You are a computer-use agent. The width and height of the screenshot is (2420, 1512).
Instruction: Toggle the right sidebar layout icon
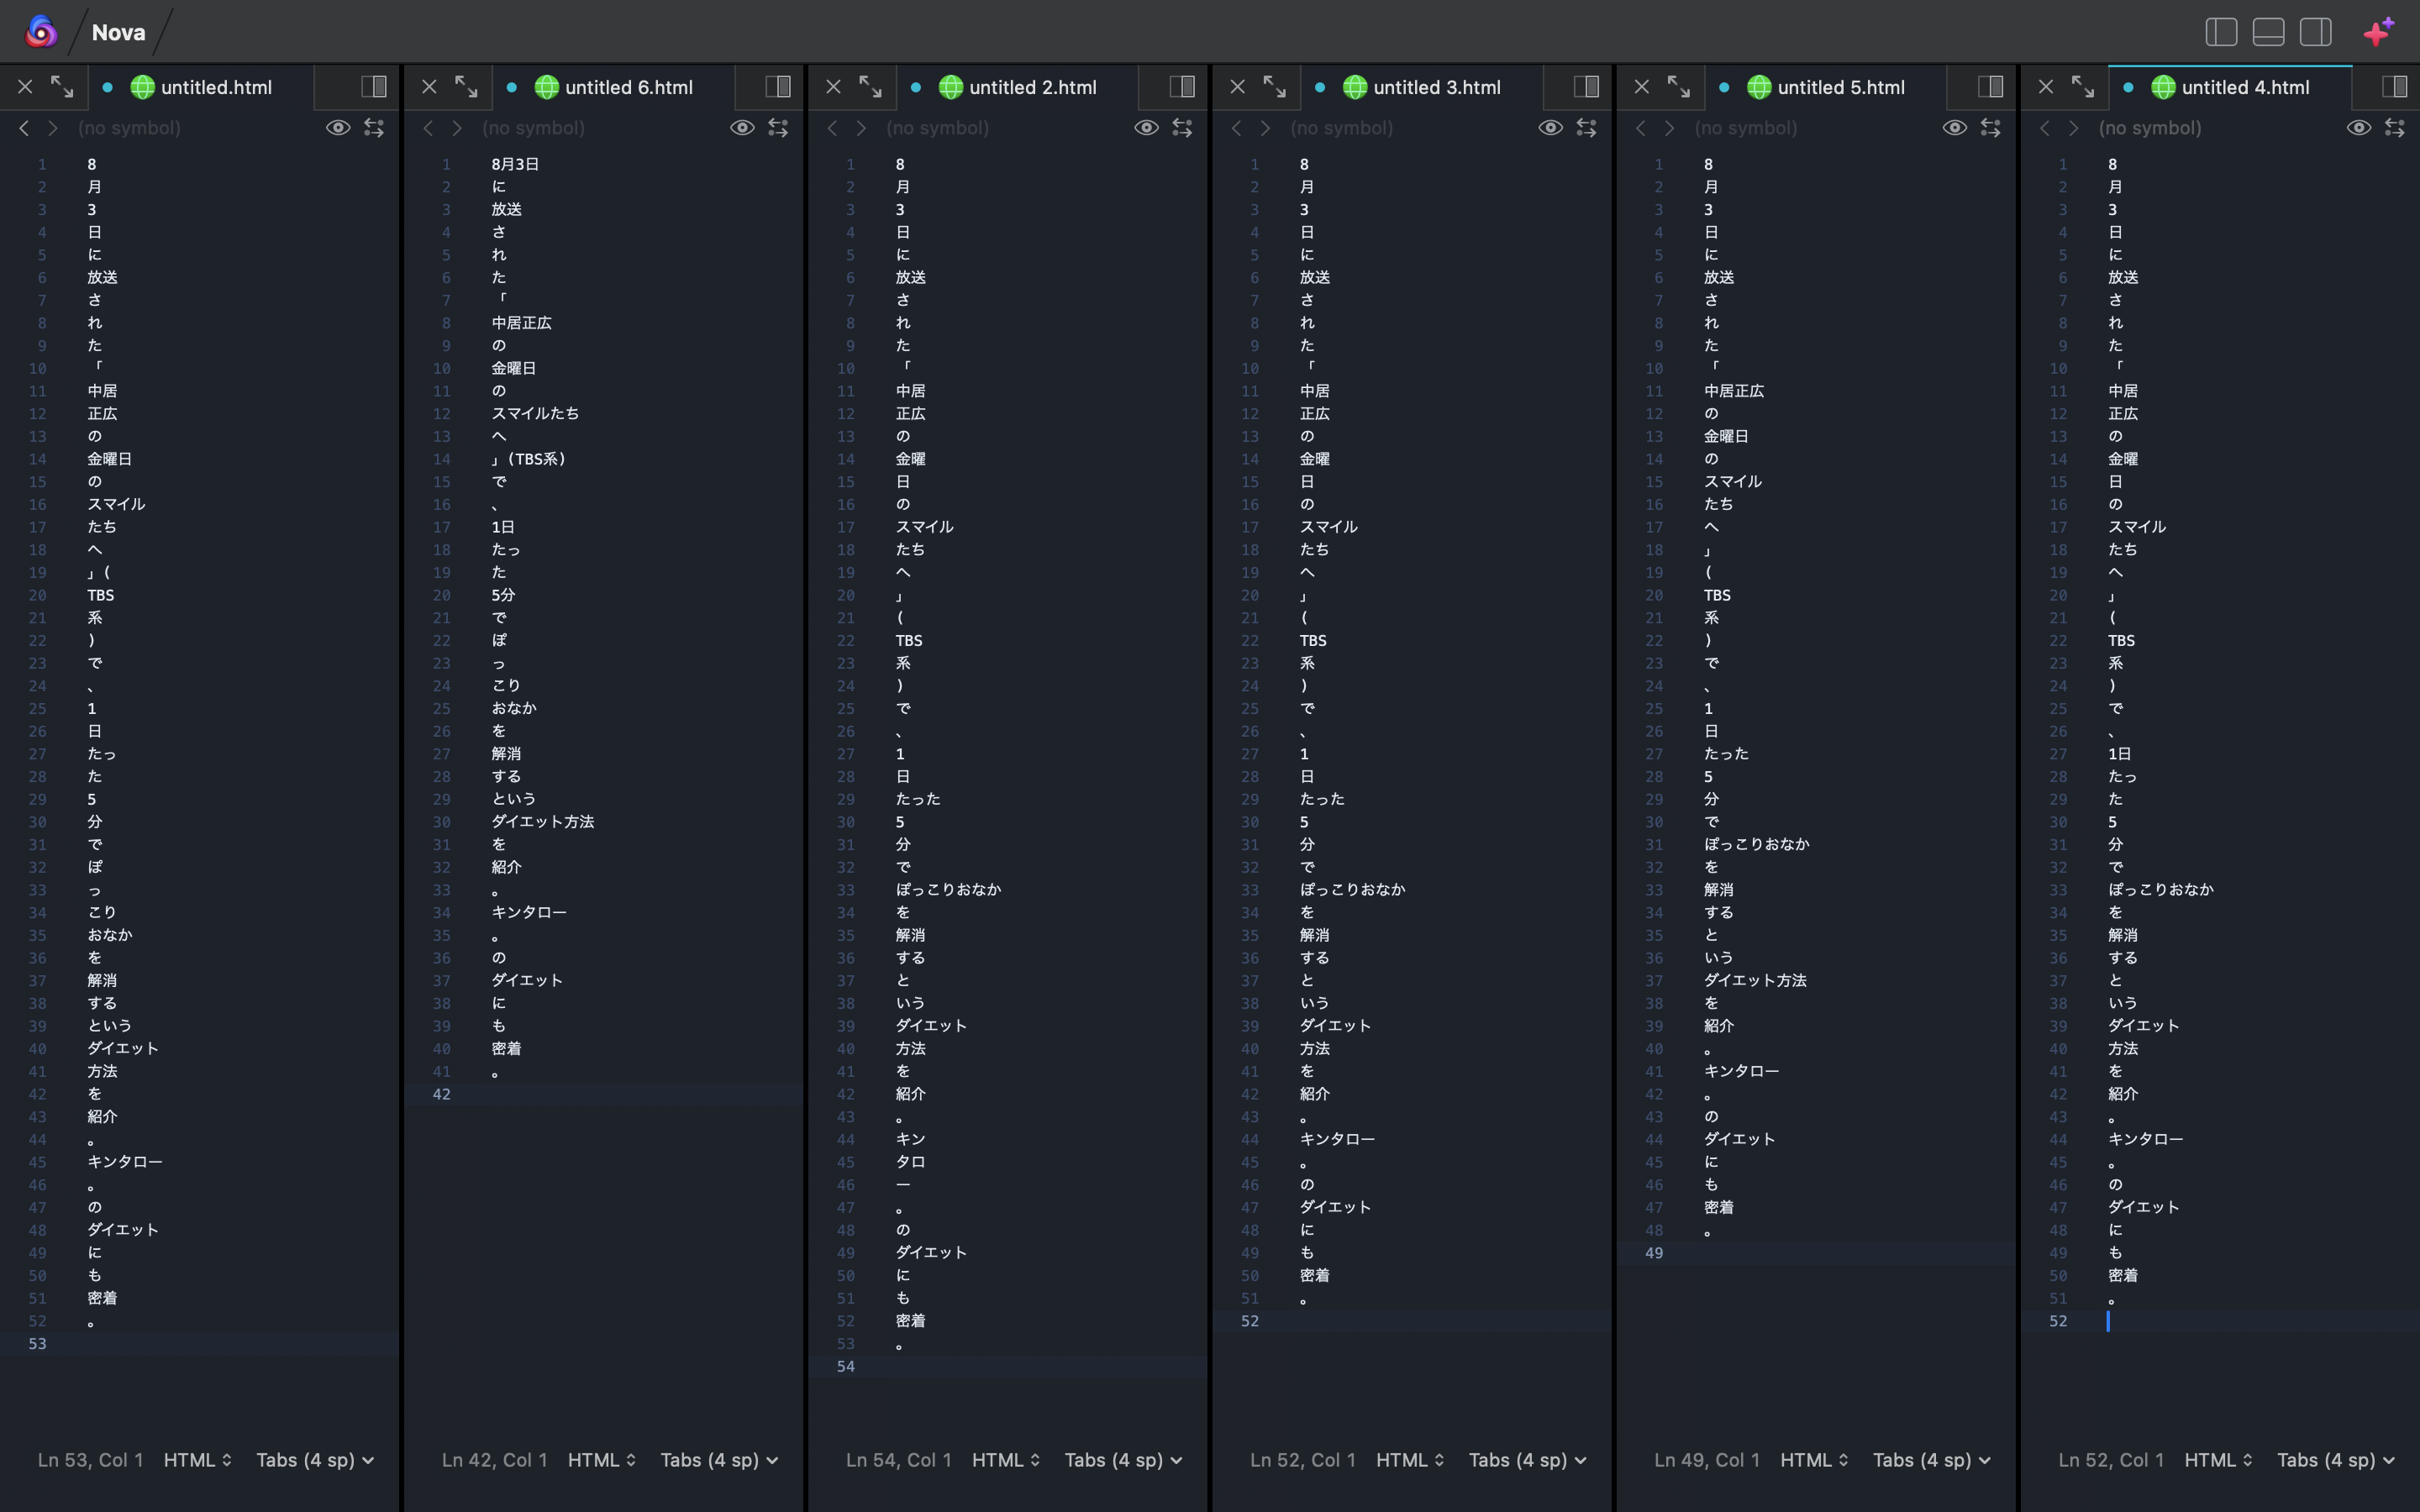pyautogui.click(x=2315, y=32)
